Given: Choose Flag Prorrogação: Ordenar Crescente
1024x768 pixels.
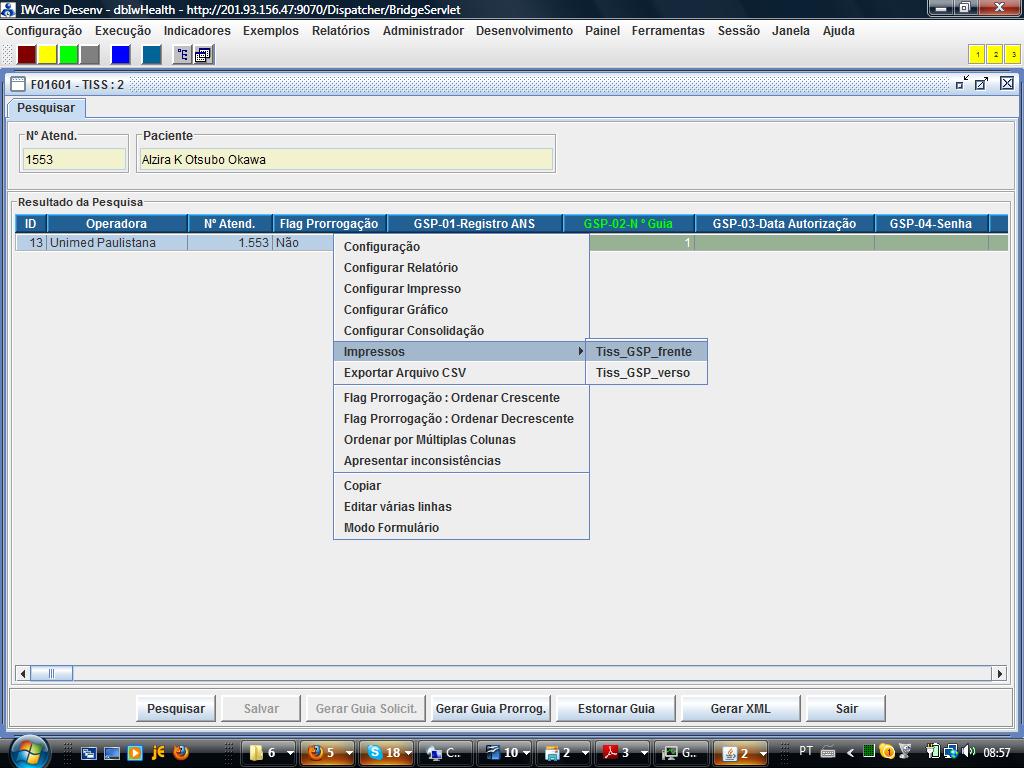Looking at the screenshot, I should [x=461, y=398].
